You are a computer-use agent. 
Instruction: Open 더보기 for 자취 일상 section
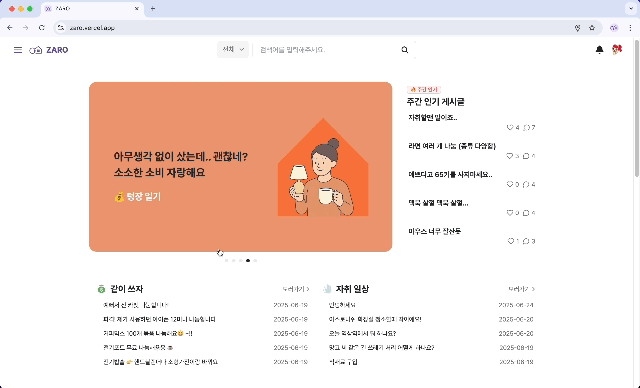(x=521, y=289)
